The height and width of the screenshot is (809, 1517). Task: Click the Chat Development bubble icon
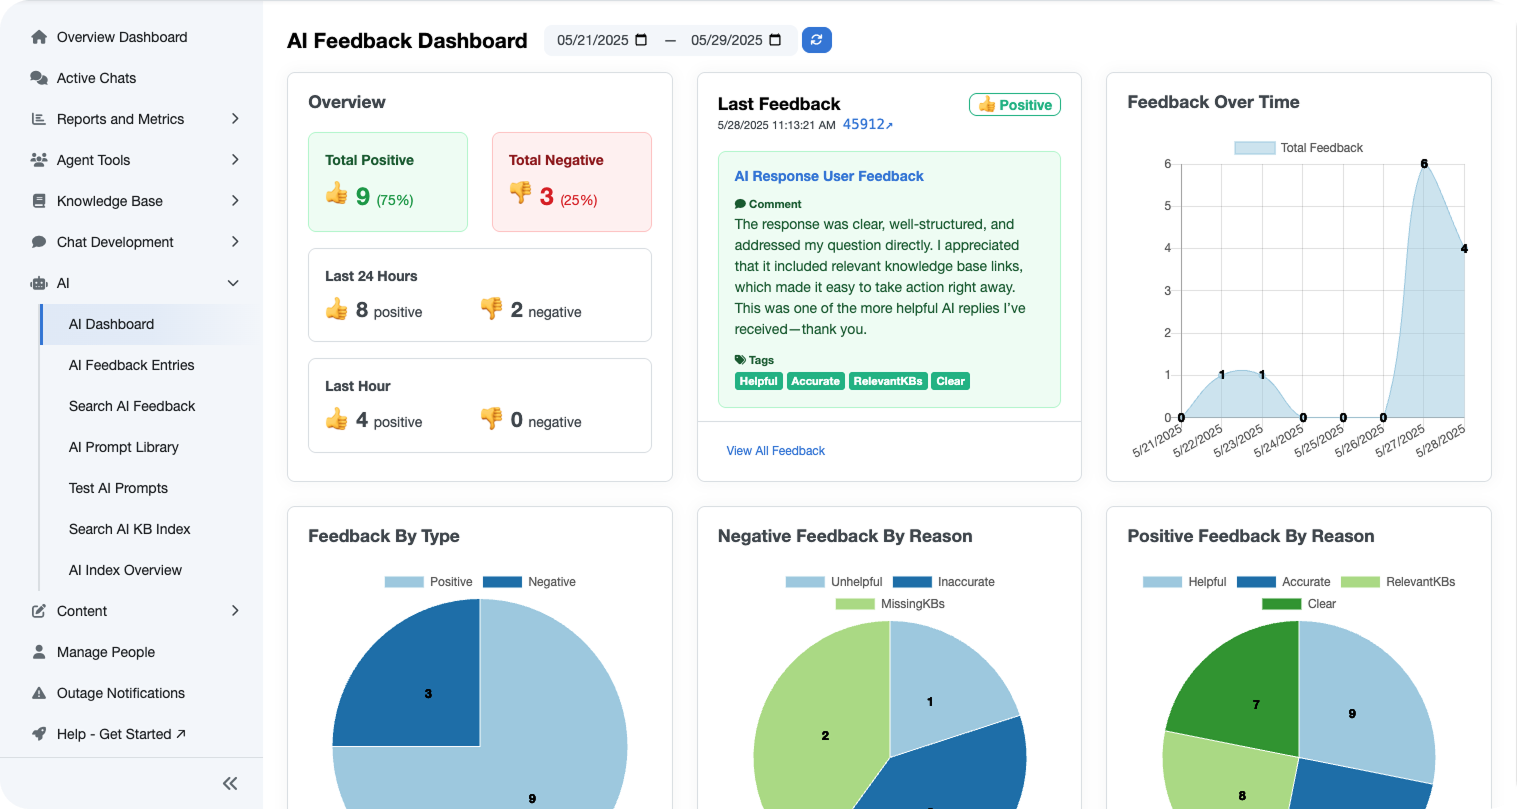(39, 242)
